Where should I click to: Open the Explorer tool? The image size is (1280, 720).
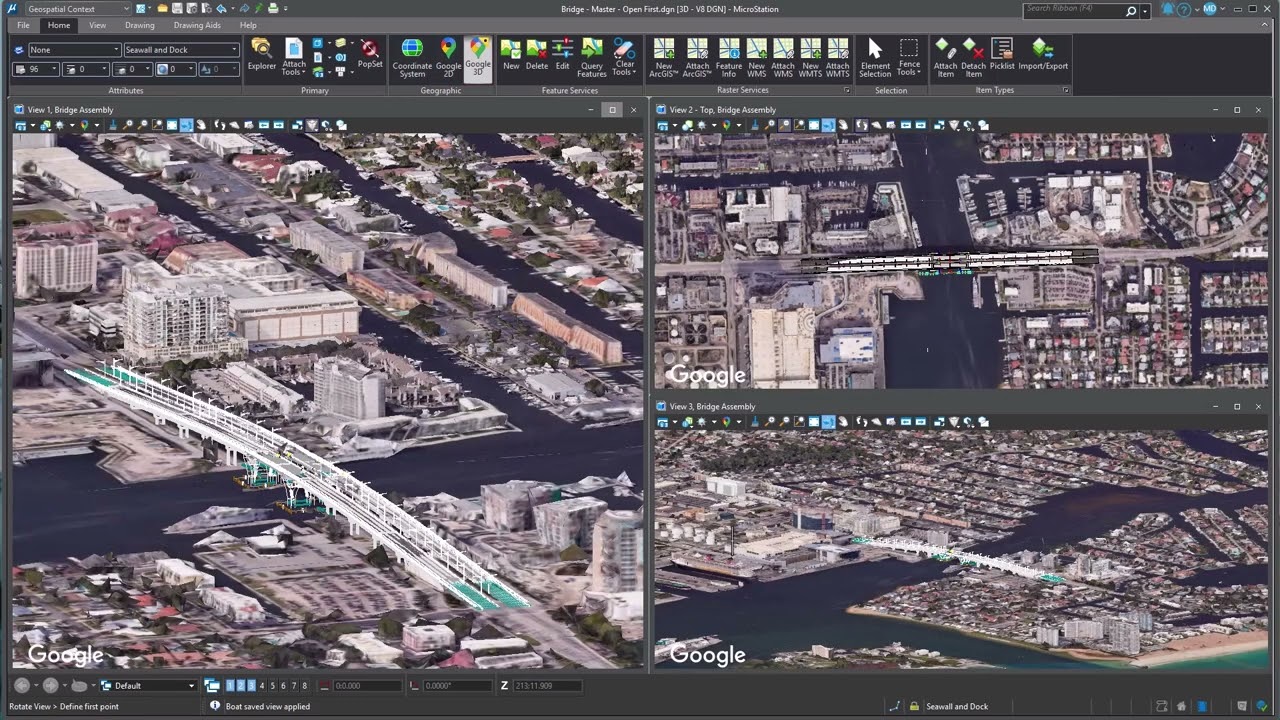(x=261, y=56)
